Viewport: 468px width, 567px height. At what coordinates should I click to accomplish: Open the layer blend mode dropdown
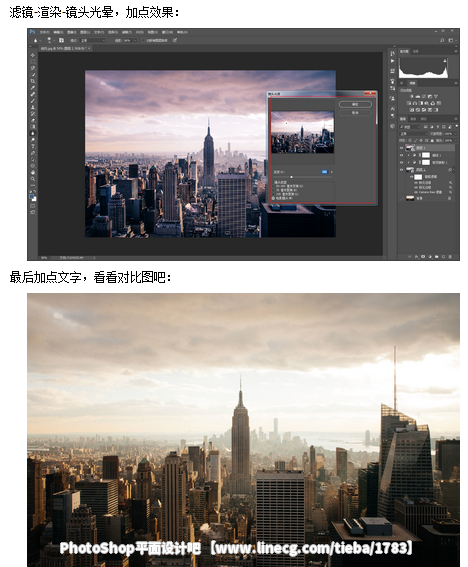[x=413, y=134]
